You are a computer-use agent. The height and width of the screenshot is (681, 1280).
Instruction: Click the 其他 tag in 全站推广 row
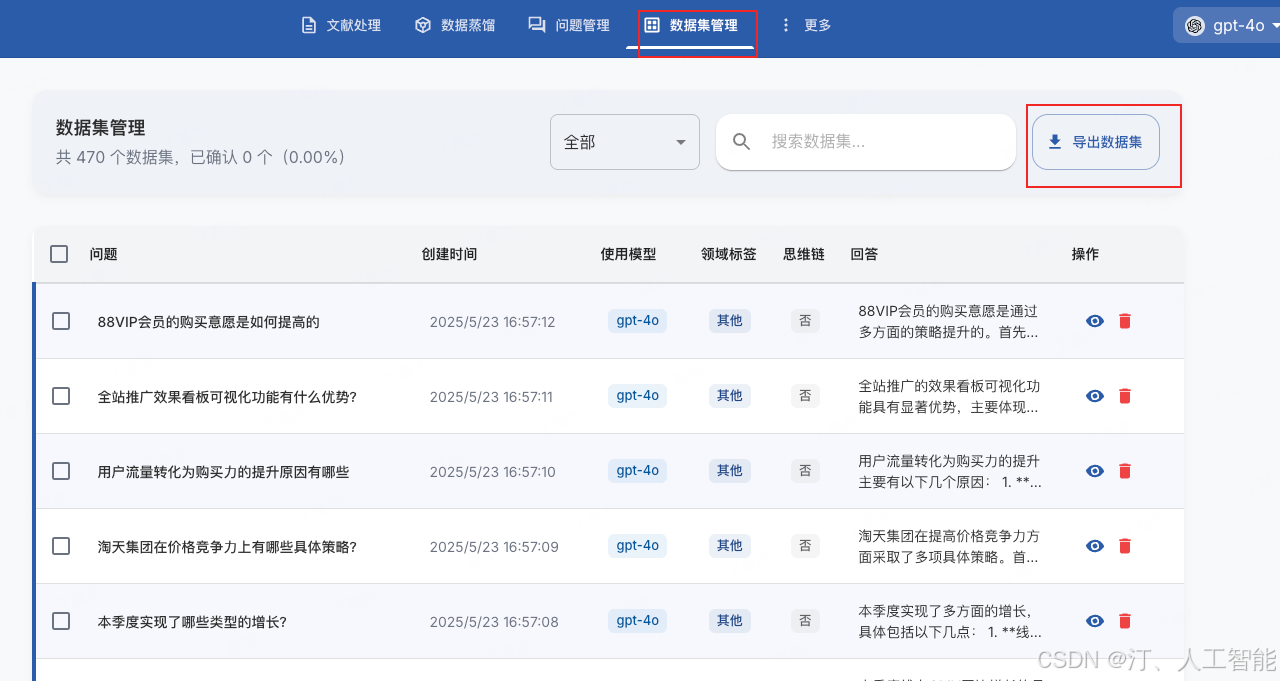point(730,395)
